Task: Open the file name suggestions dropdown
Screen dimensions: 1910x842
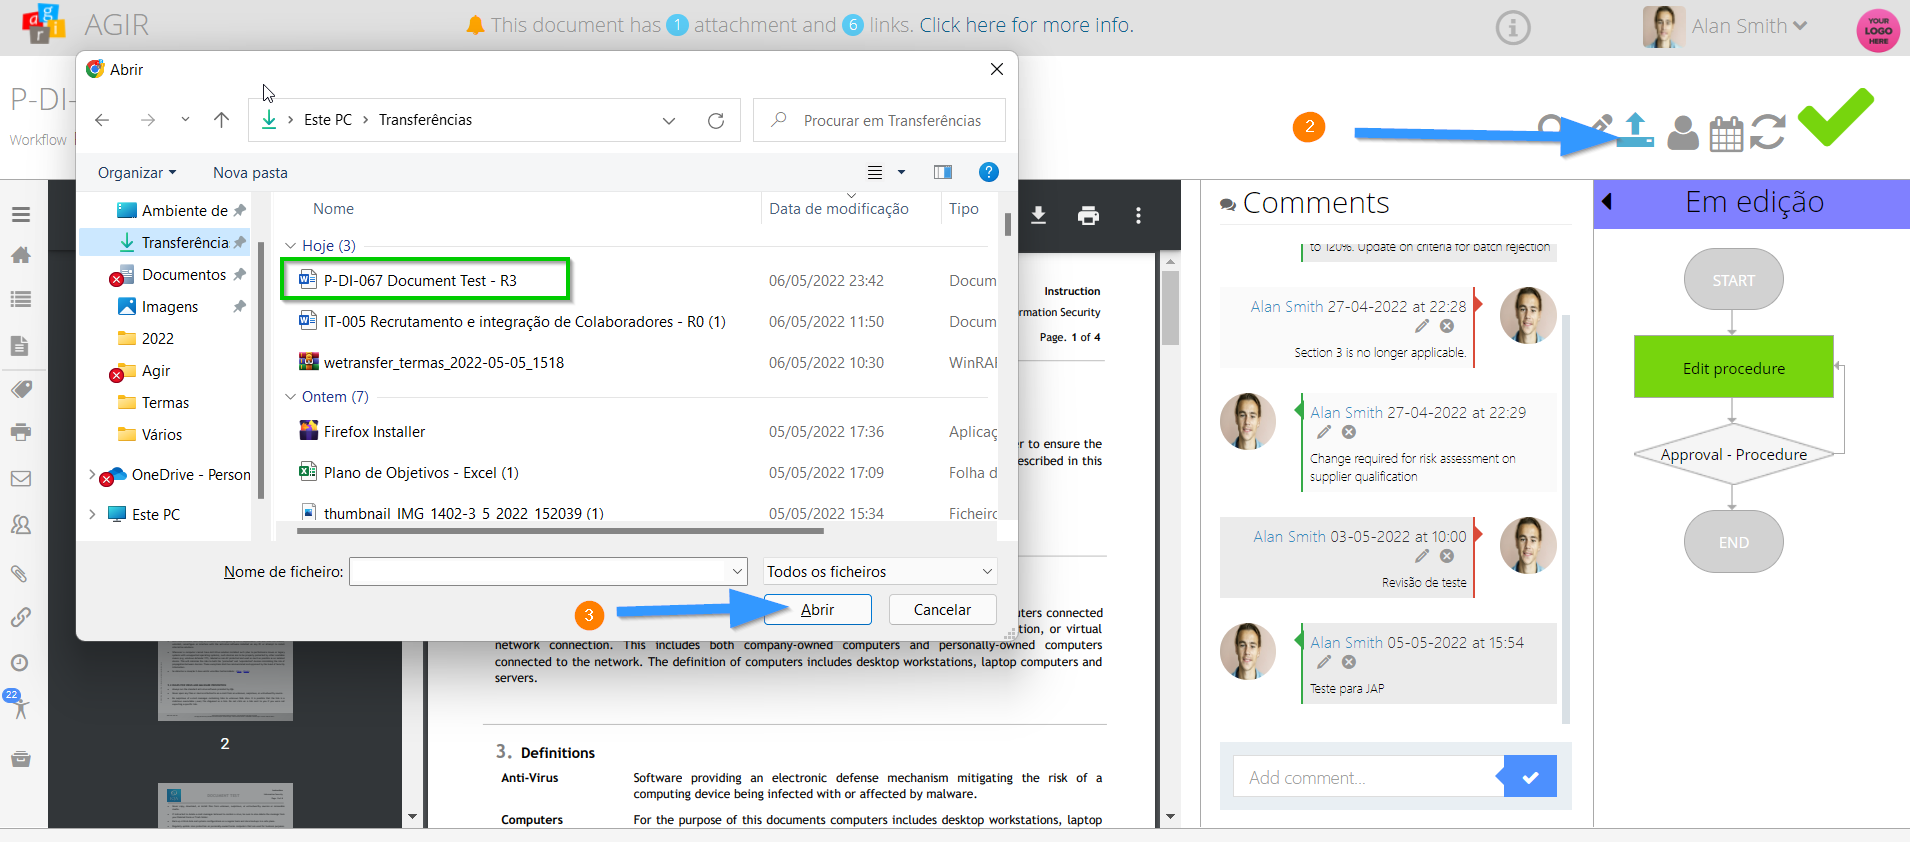Action: point(738,572)
